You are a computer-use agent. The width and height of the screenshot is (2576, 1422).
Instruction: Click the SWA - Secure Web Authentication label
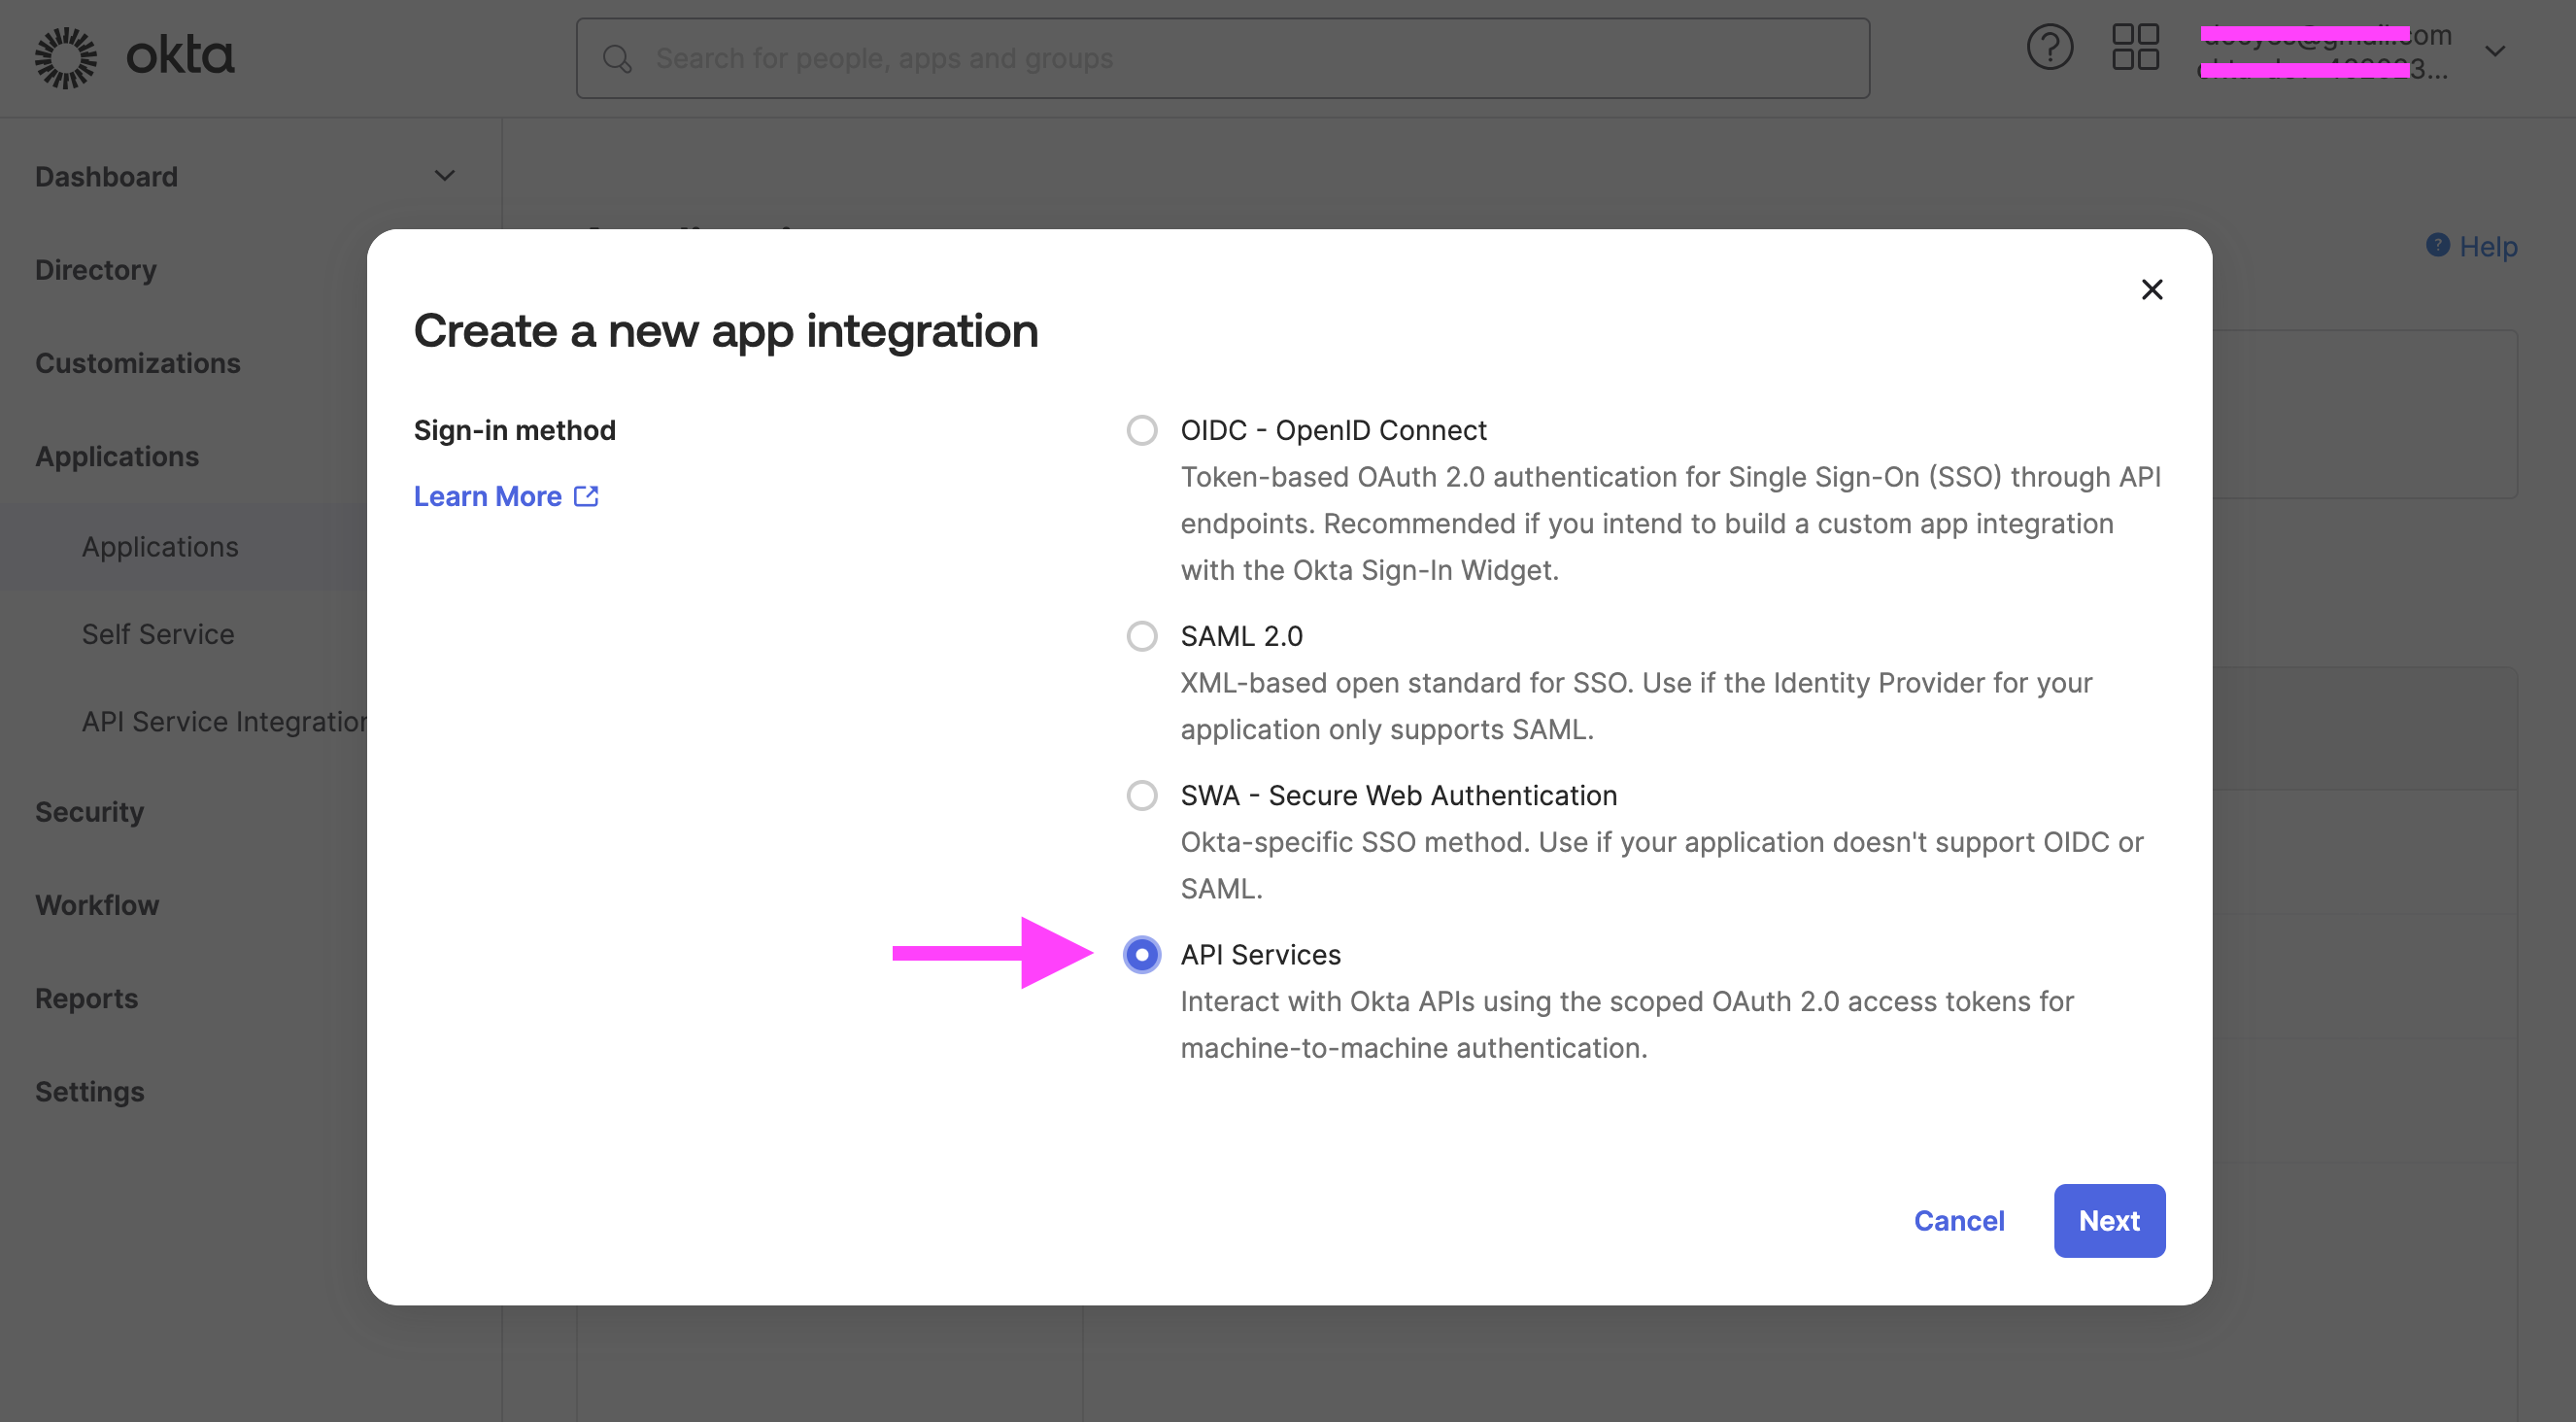coord(1398,796)
